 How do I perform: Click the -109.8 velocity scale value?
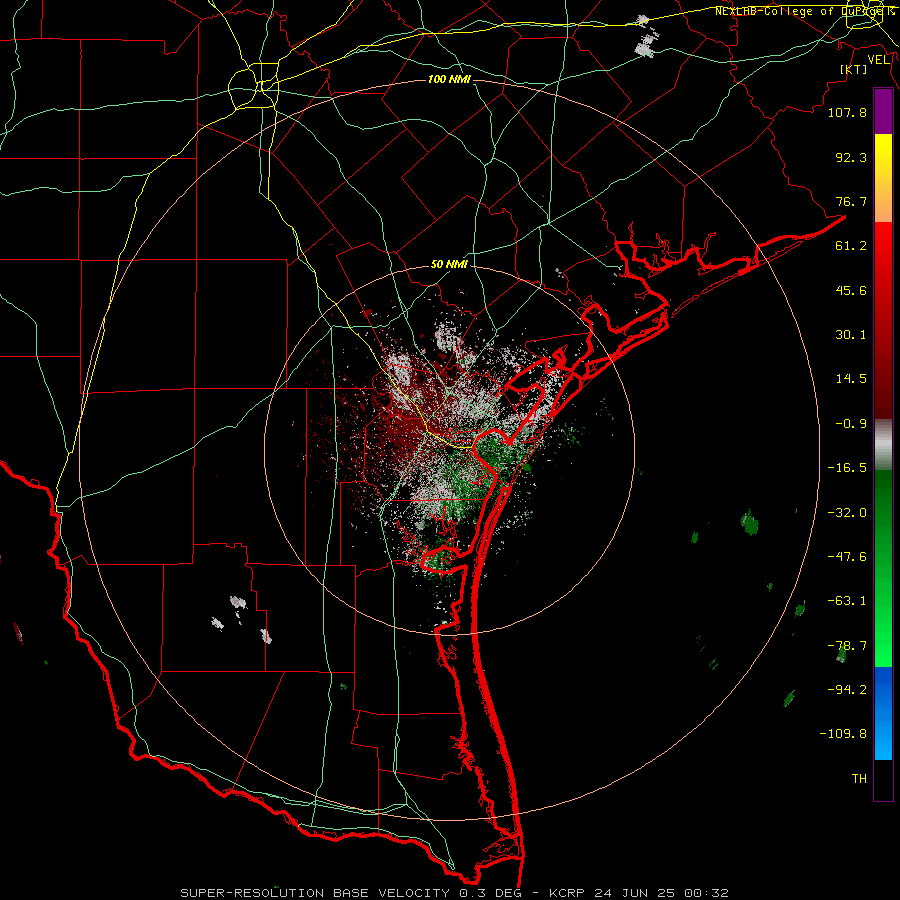coord(843,734)
